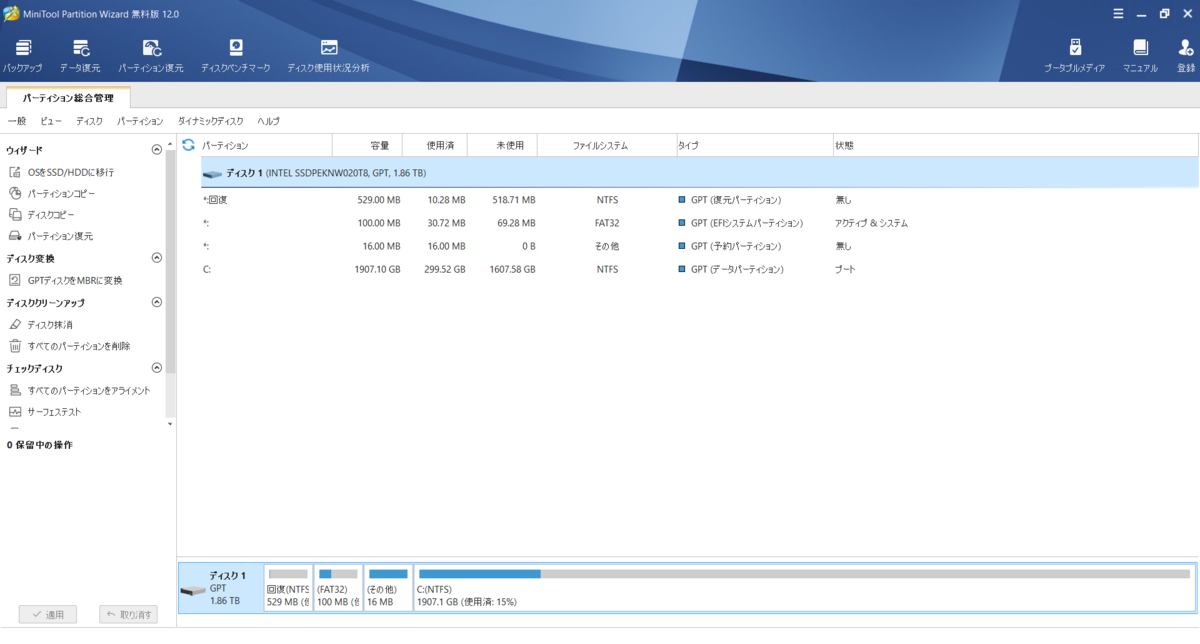
Task: Select ディスク 1 INTEL SSDPEKNW020T8 row
Action: (699, 173)
